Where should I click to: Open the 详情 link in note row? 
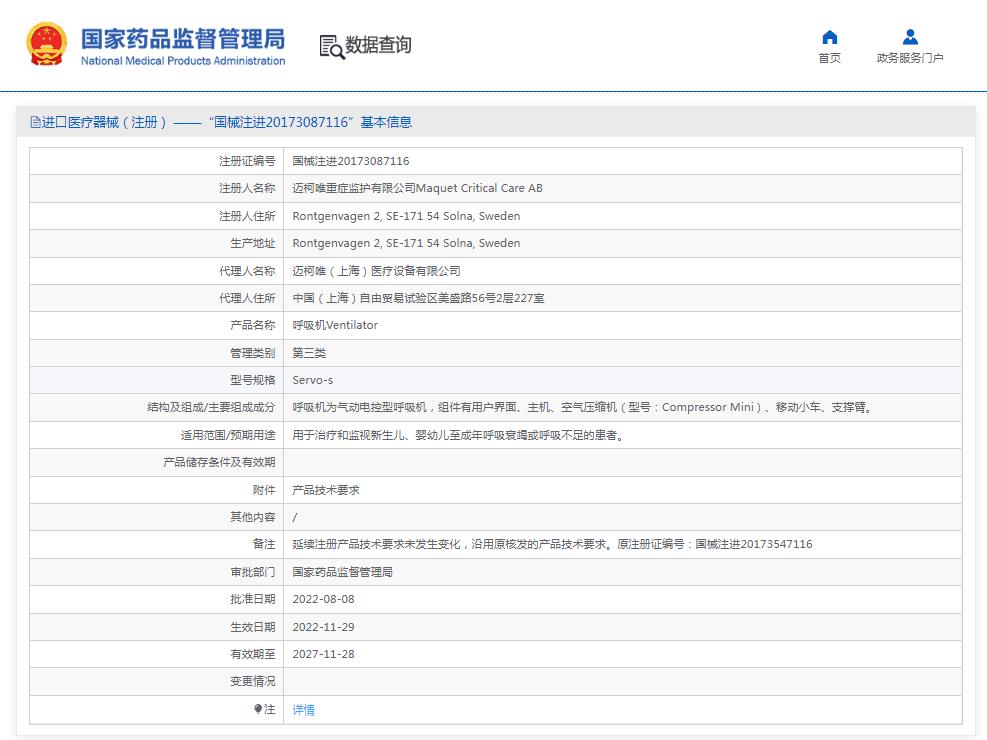tap(303, 710)
